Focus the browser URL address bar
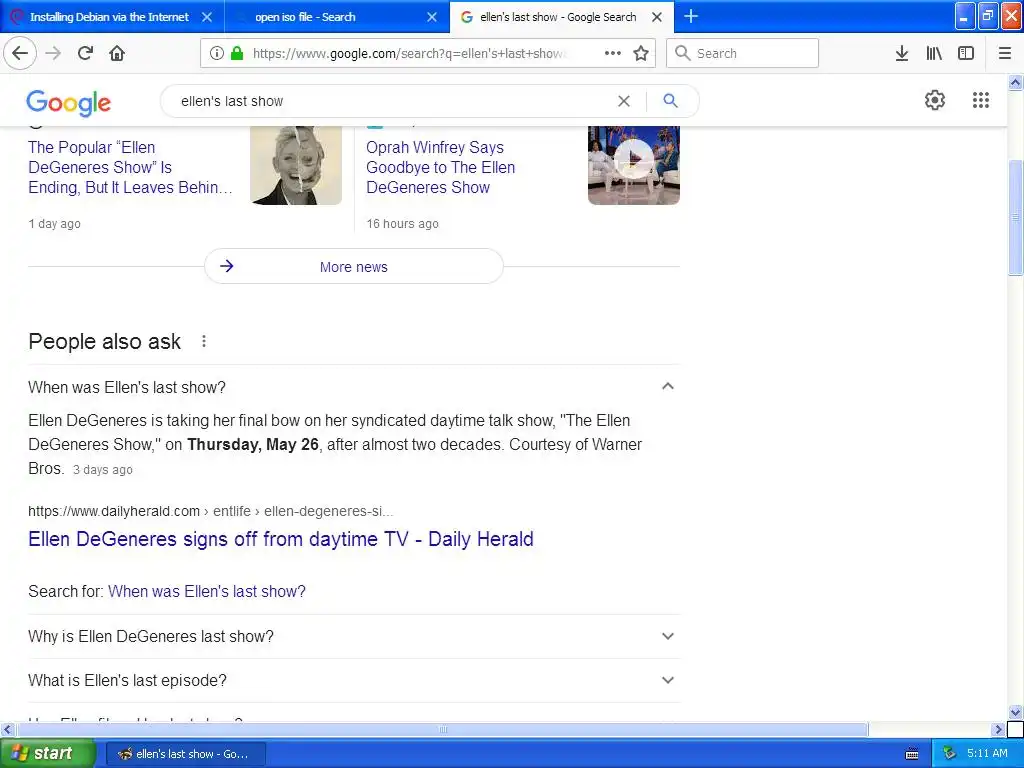Image resolution: width=1024 pixels, height=768 pixels. coord(408,53)
